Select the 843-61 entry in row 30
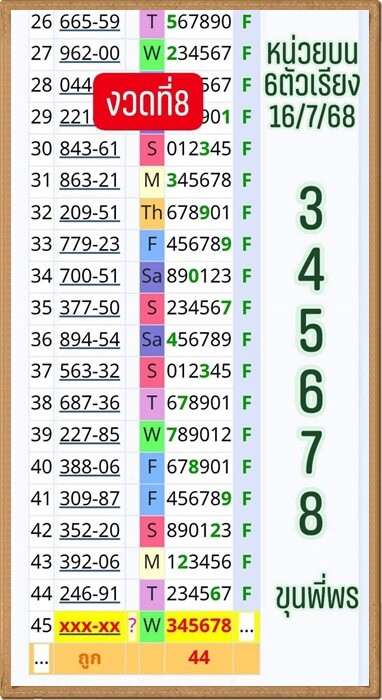Screen dimensions: 382x700 (x=90, y=149)
